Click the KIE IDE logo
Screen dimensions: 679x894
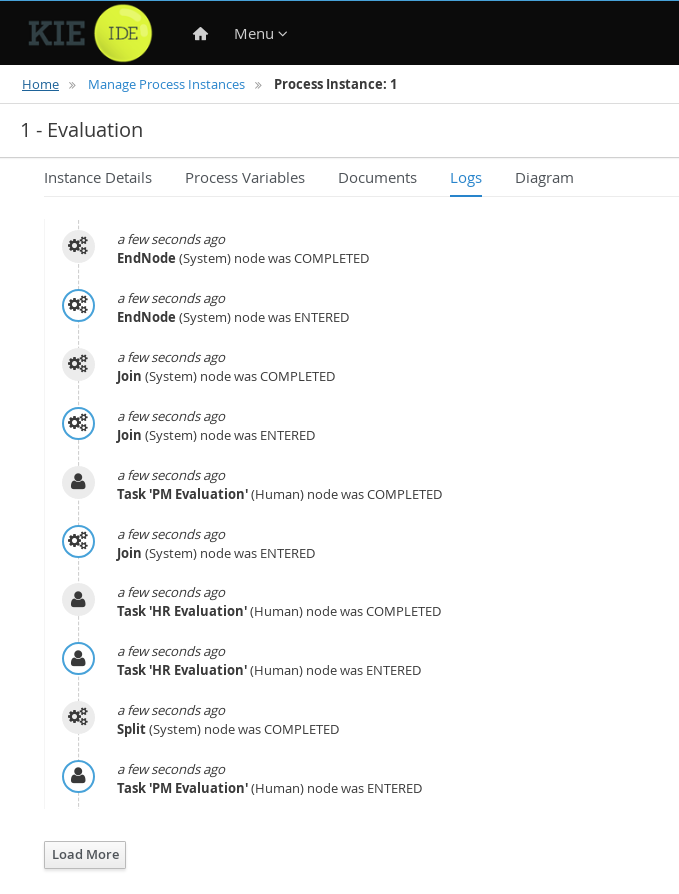[90, 33]
